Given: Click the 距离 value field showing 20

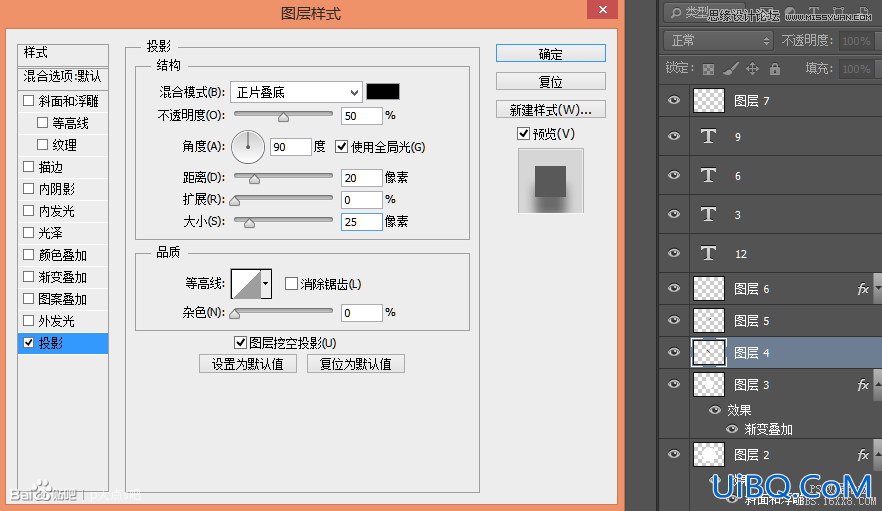Looking at the screenshot, I should (362, 178).
